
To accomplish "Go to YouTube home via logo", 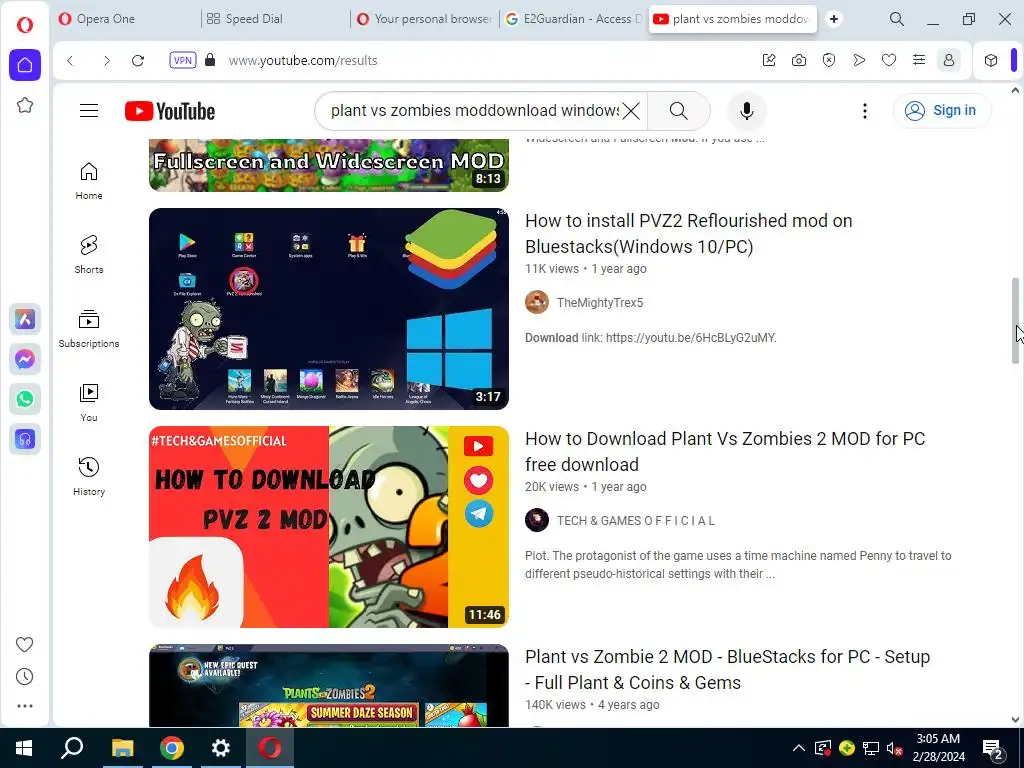I will [x=170, y=111].
